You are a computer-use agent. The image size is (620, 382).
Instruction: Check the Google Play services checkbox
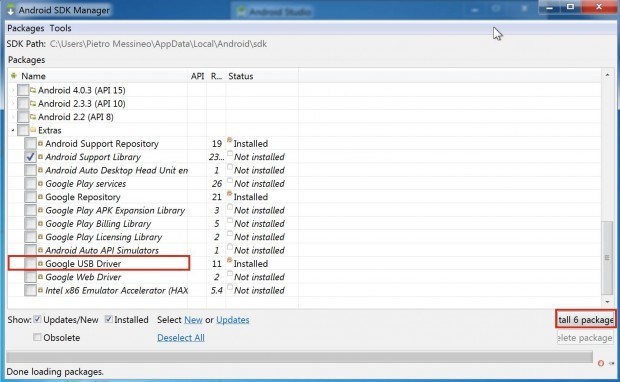(30, 184)
